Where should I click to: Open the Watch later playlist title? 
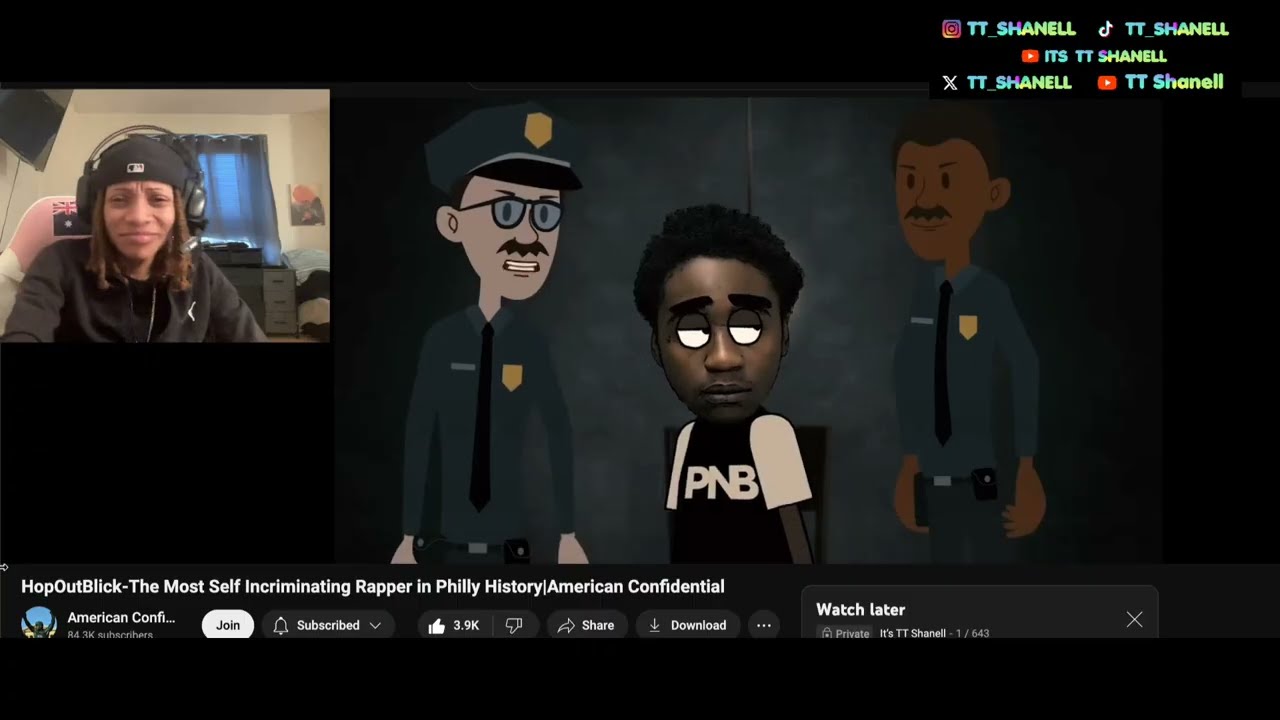pos(860,610)
